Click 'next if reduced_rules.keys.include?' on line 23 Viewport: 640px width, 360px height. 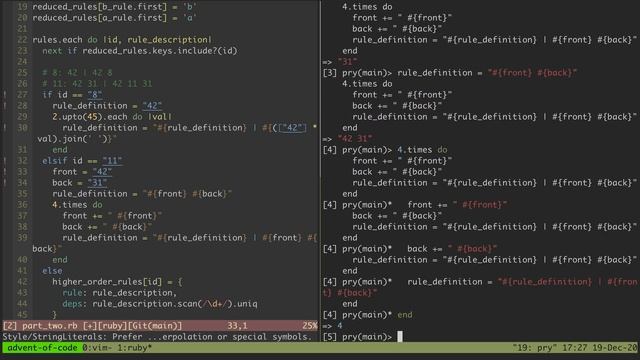(130, 51)
